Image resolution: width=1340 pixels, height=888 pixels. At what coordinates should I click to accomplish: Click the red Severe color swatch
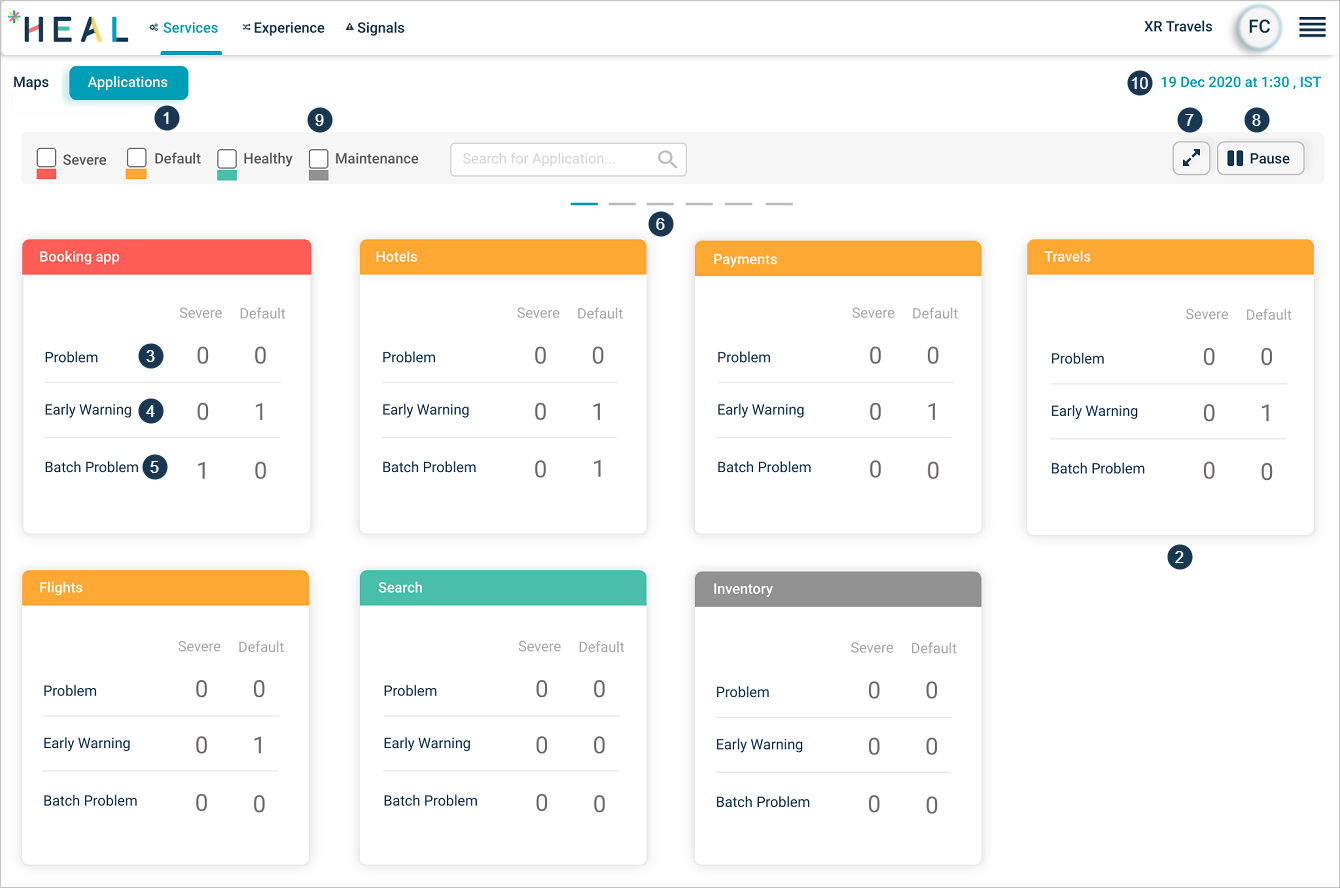click(x=46, y=174)
